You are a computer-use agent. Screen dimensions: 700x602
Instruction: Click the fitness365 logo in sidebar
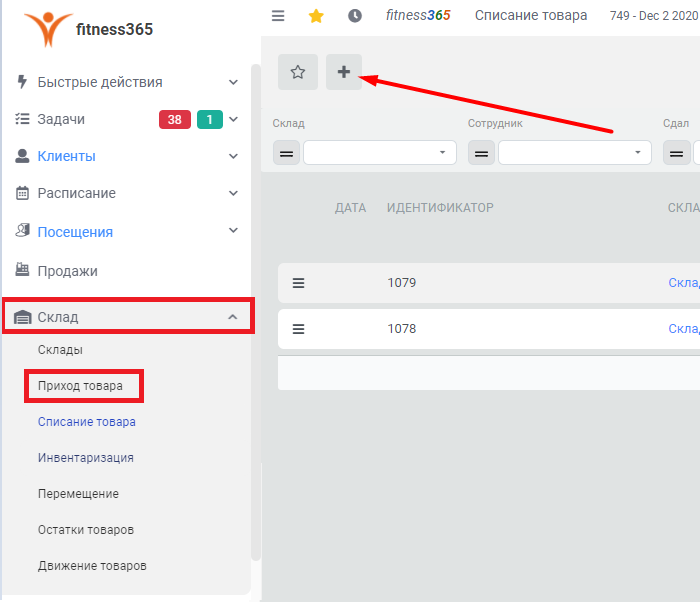click(x=88, y=29)
